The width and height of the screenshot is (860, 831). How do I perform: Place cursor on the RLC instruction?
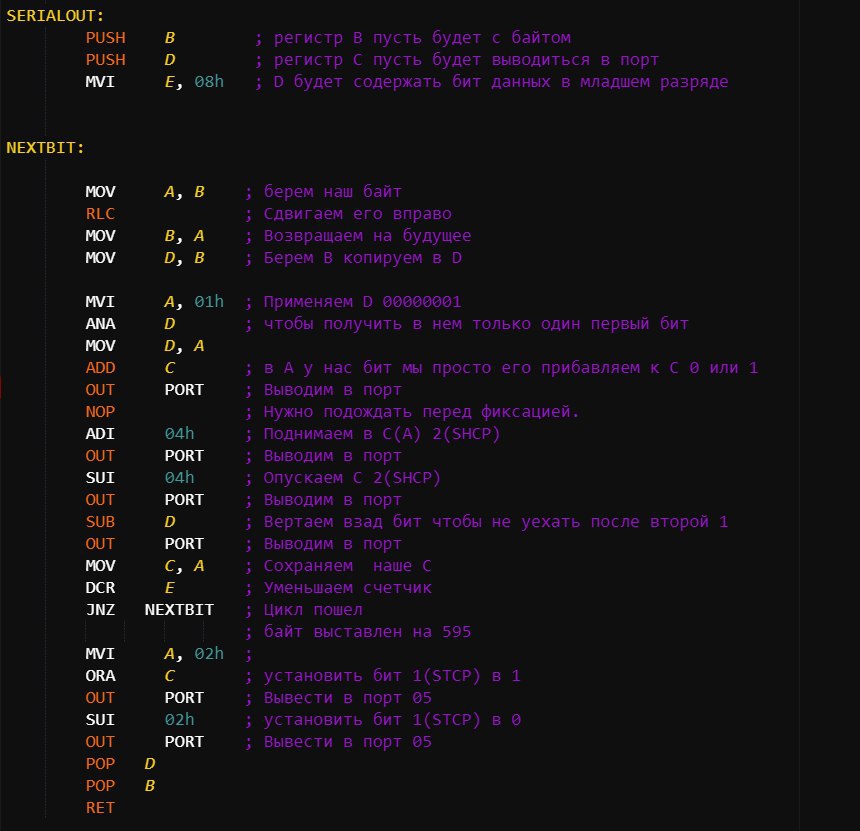coord(100,213)
